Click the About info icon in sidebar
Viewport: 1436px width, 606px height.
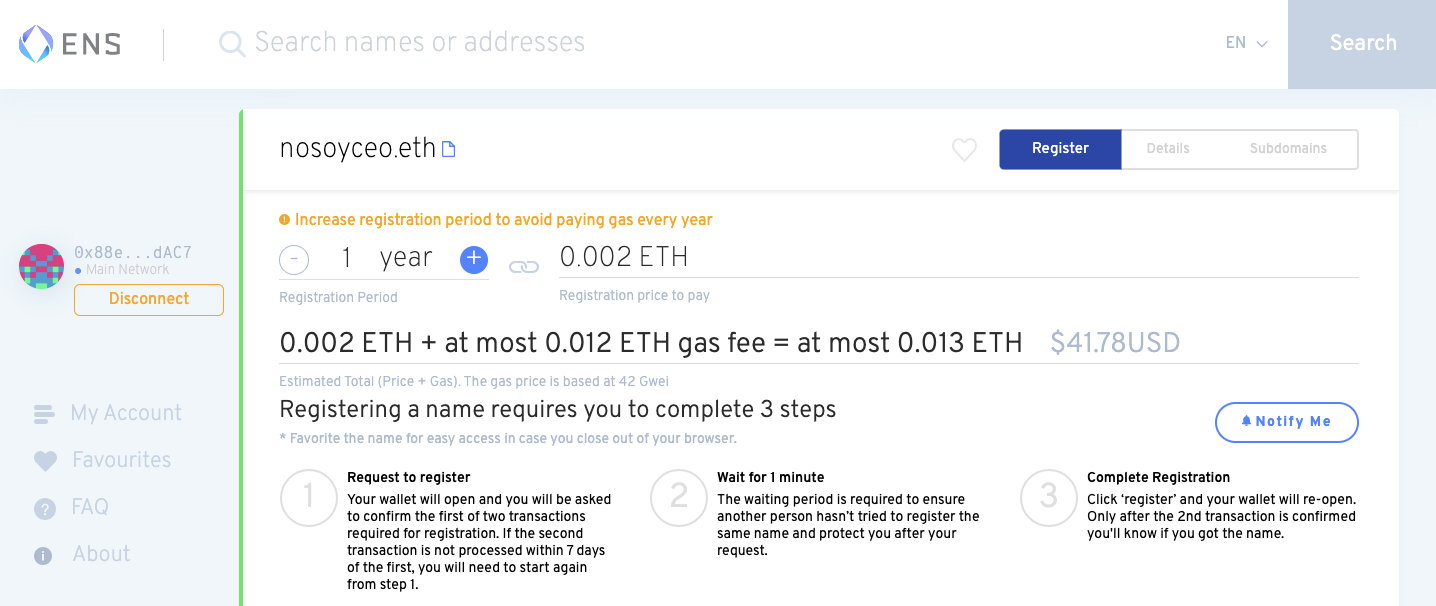pyautogui.click(x=44, y=554)
